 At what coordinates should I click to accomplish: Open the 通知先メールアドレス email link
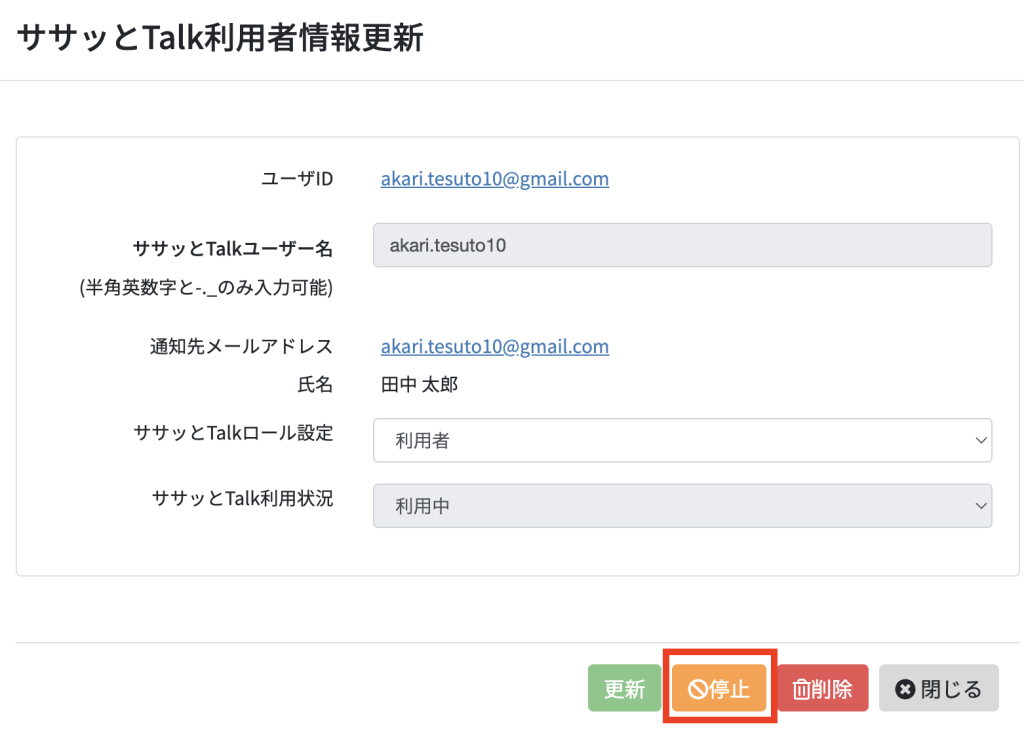click(x=495, y=347)
